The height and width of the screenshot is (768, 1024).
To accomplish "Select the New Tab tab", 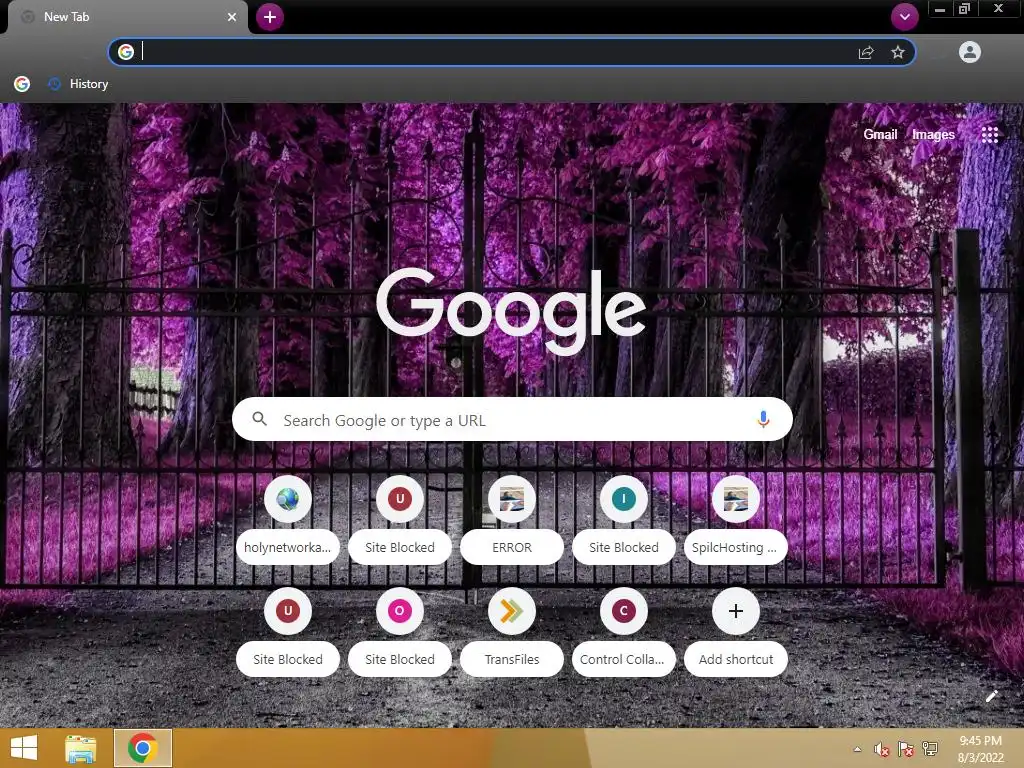I will pyautogui.click(x=127, y=17).
